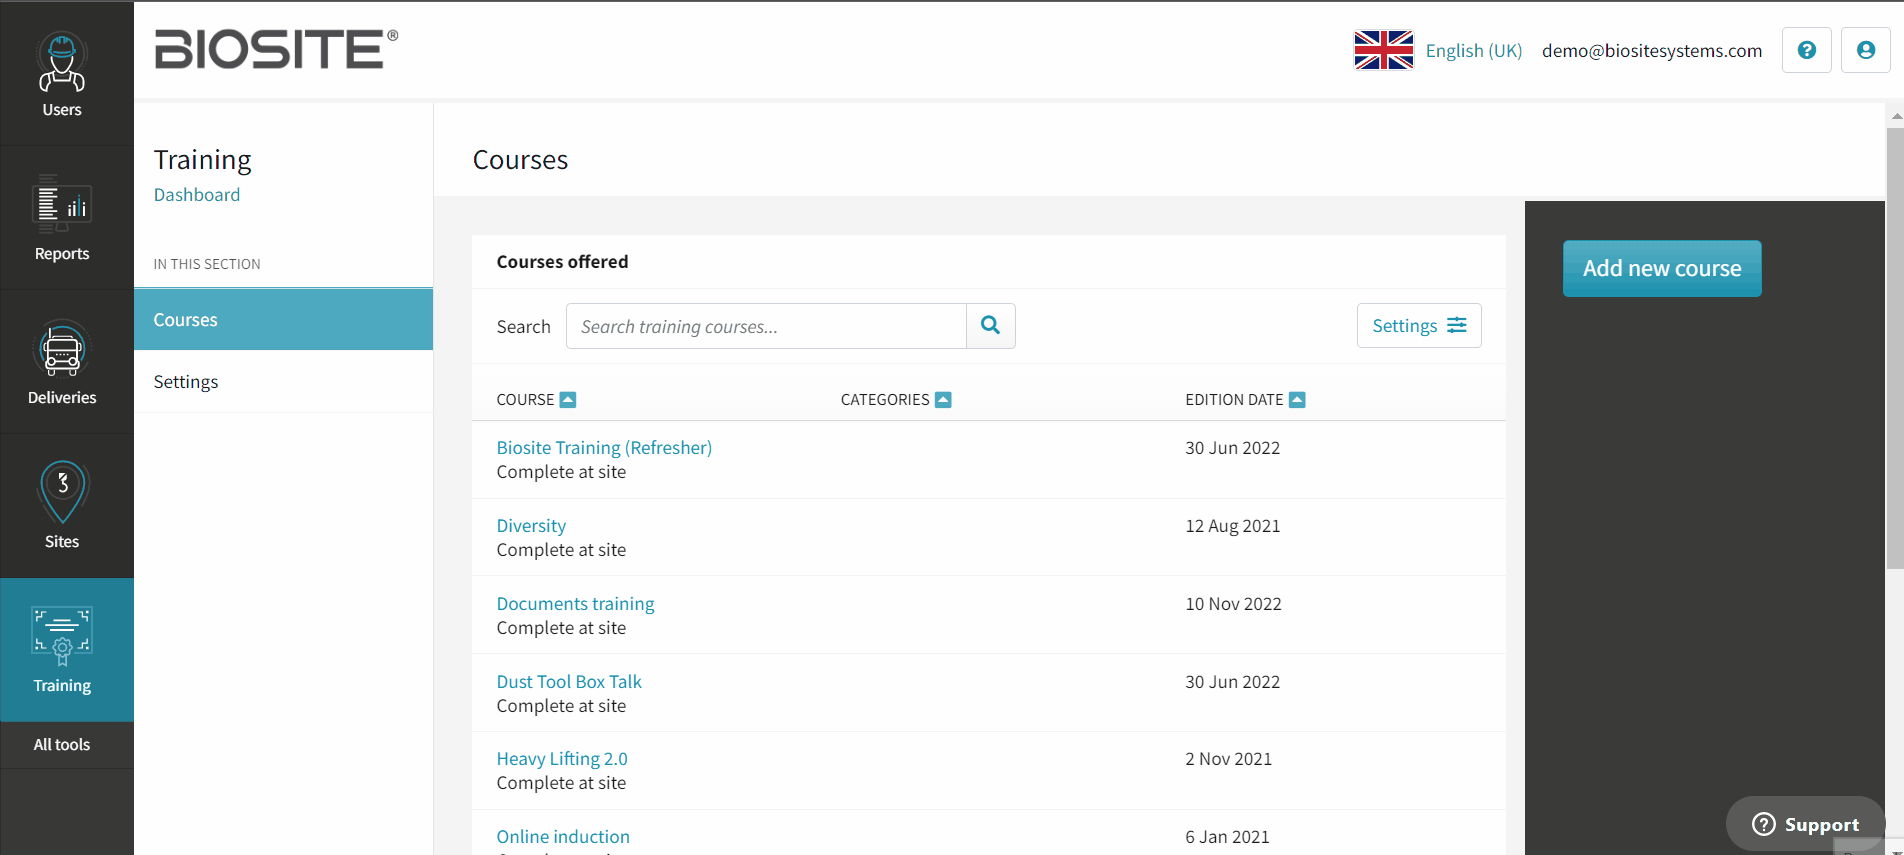Select Courses in section menu

coord(284,320)
